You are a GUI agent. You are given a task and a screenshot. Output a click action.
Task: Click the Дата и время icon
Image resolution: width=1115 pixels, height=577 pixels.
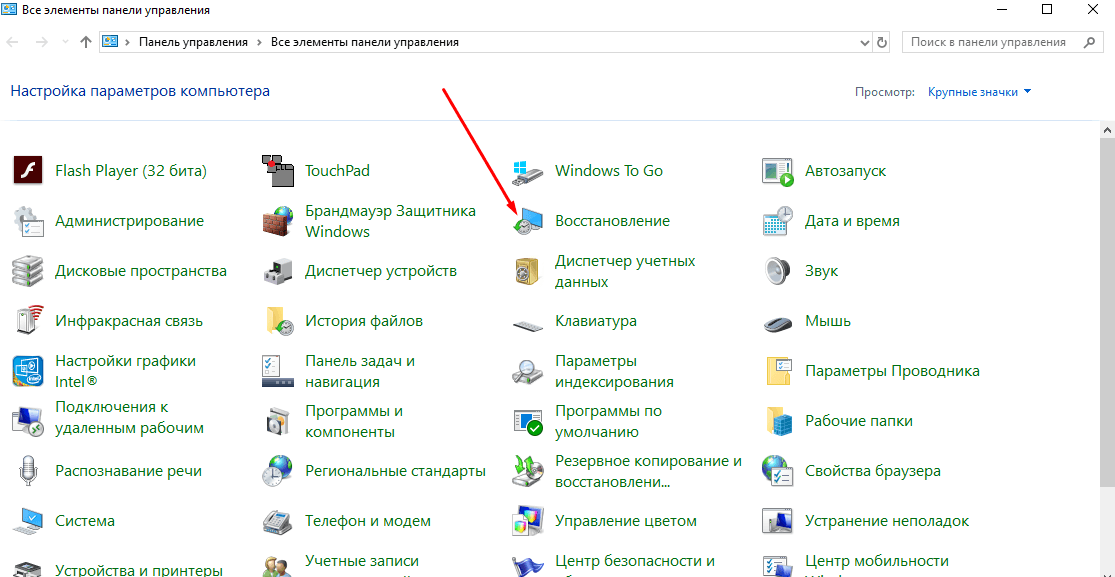(778, 221)
